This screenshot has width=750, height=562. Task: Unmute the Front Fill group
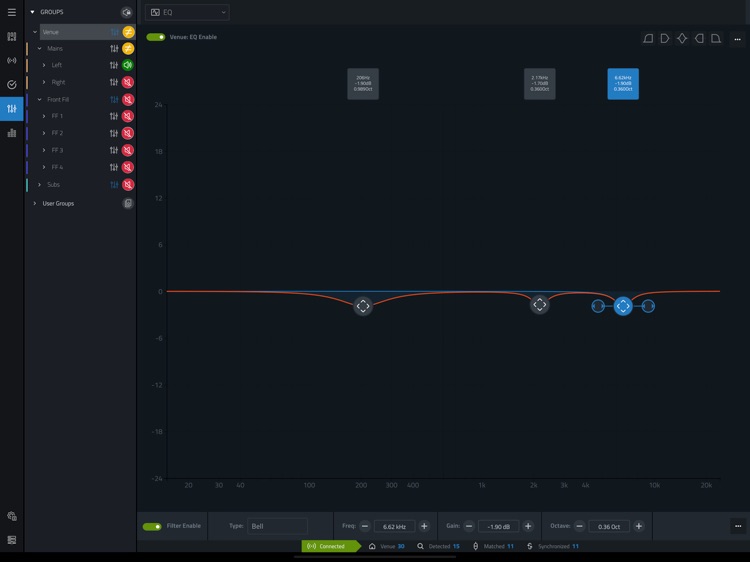coord(128,99)
